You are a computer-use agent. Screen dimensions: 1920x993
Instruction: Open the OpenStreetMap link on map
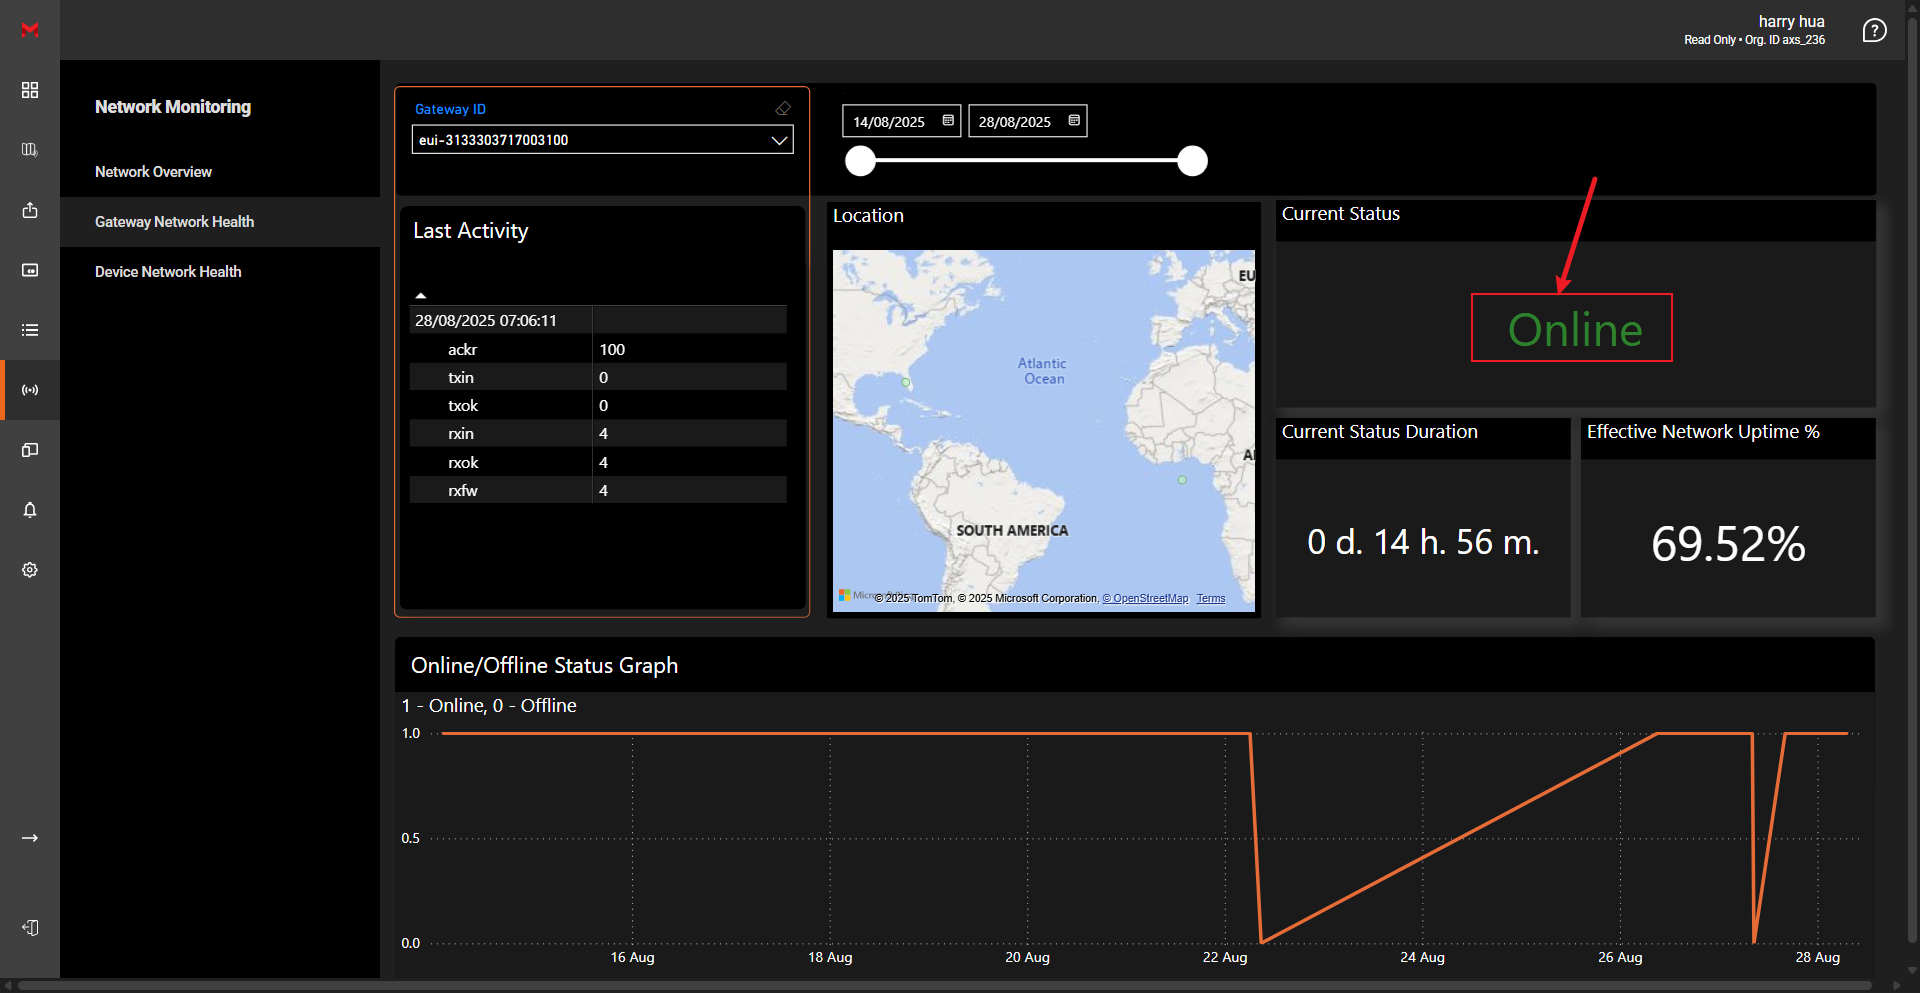pyautogui.click(x=1145, y=599)
